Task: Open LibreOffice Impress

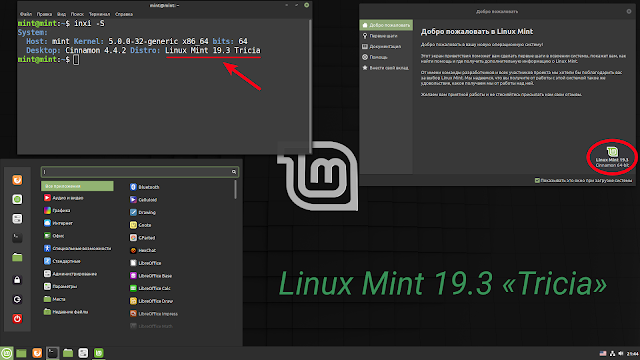Action: point(154,313)
